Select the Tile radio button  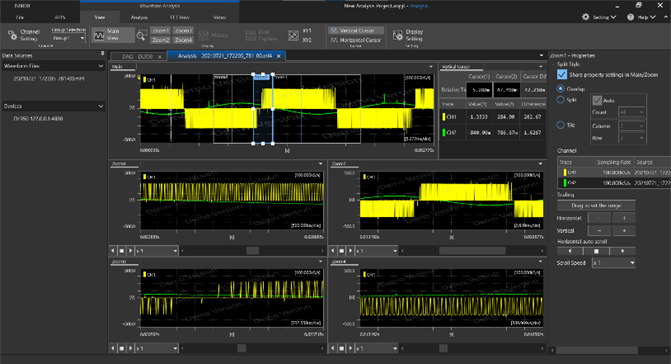[x=561, y=125]
